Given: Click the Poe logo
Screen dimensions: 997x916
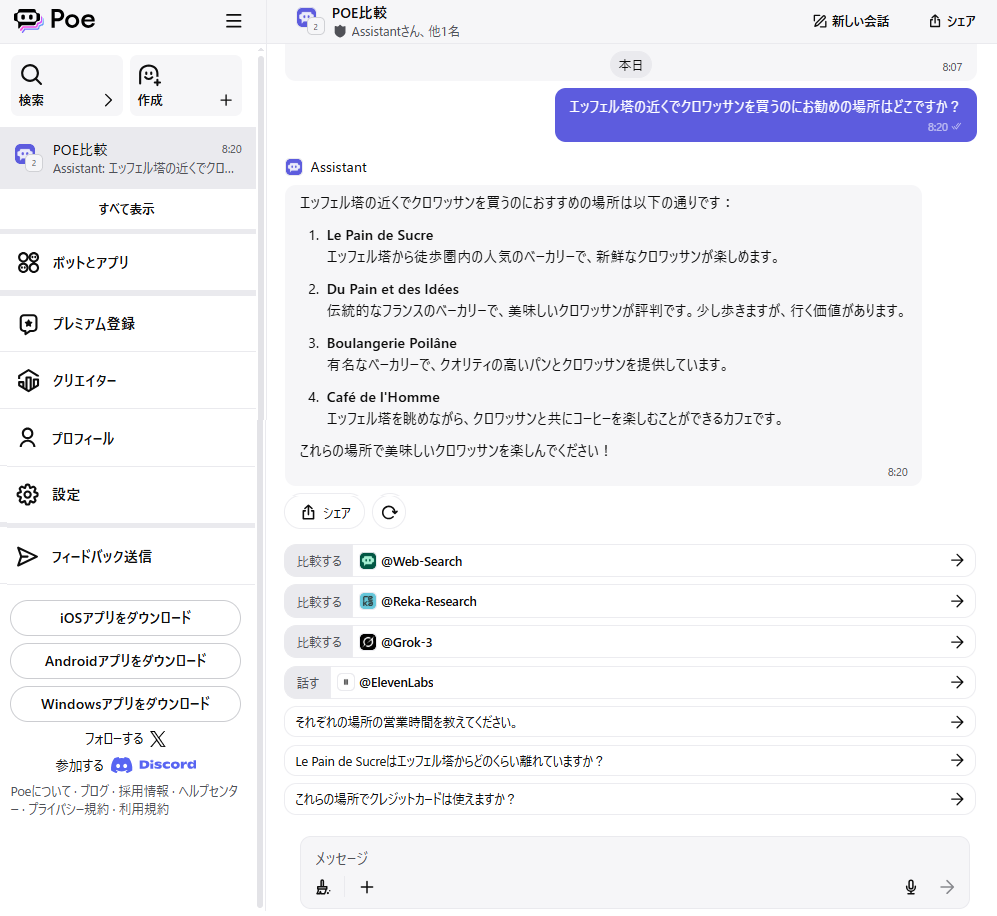Looking at the screenshot, I should point(55,20).
